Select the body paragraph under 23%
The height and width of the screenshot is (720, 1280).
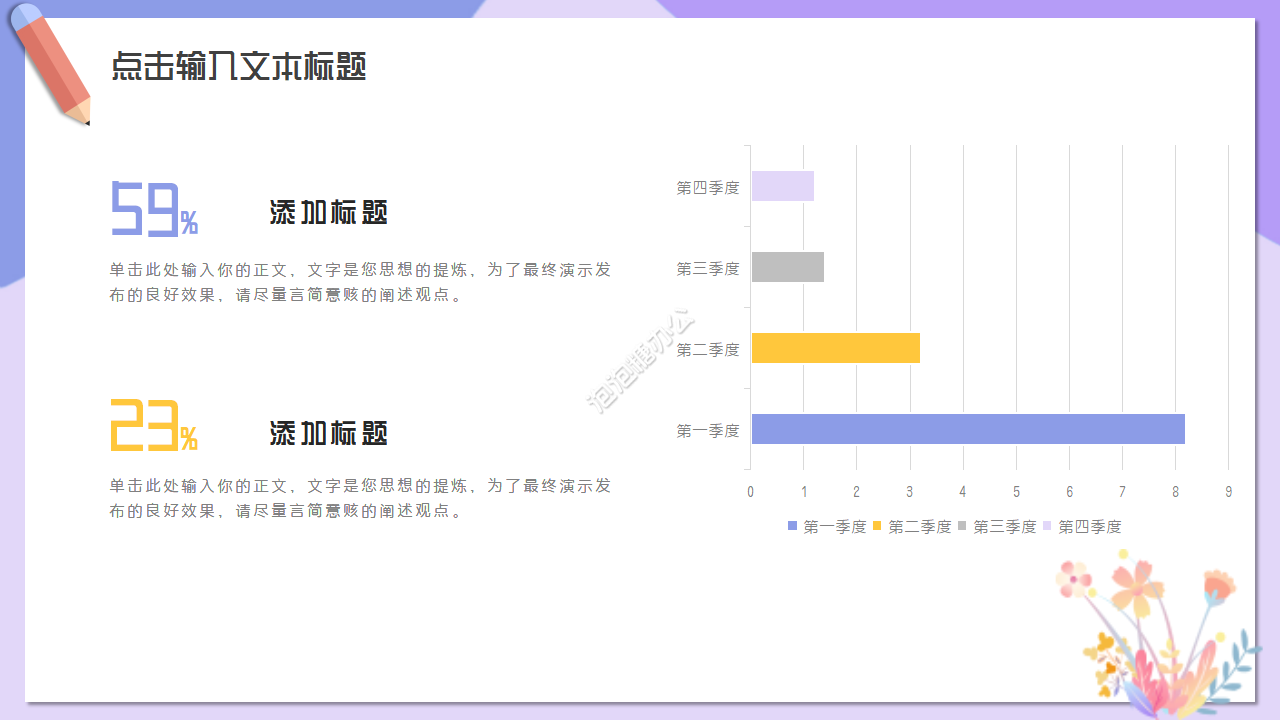click(360, 498)
